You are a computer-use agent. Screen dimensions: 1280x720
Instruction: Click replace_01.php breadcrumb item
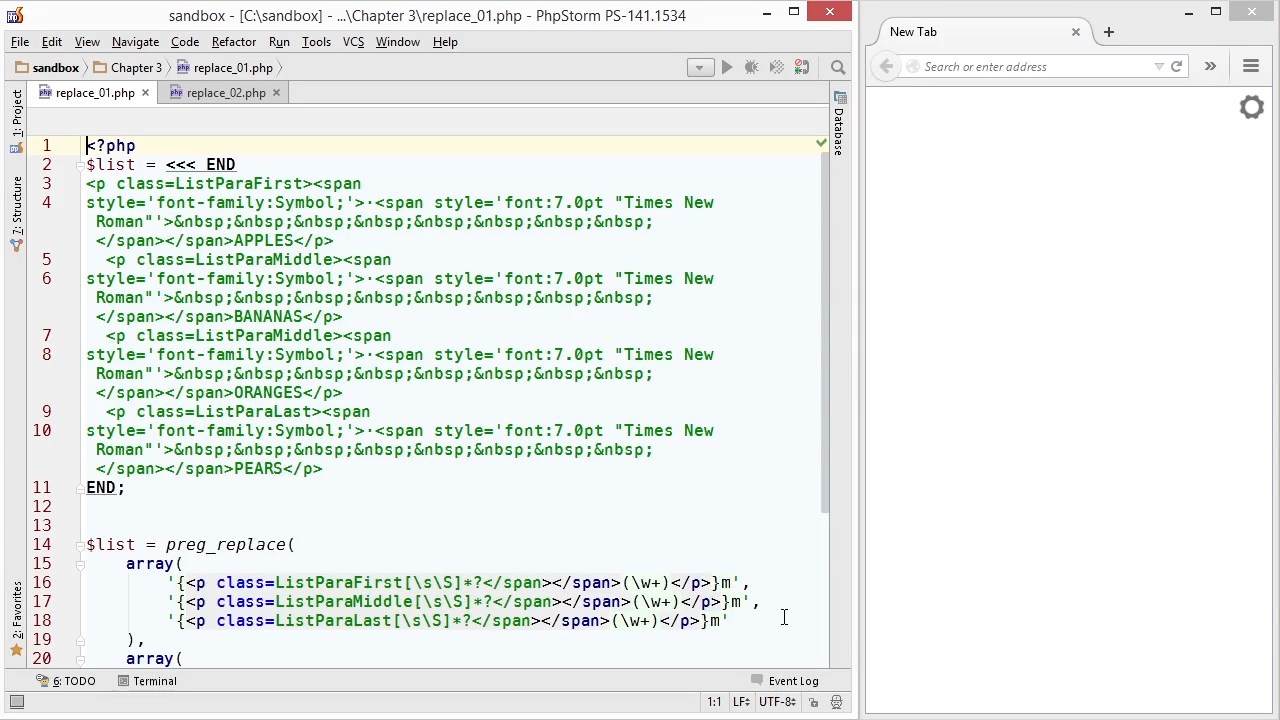[x=225, y=68]
